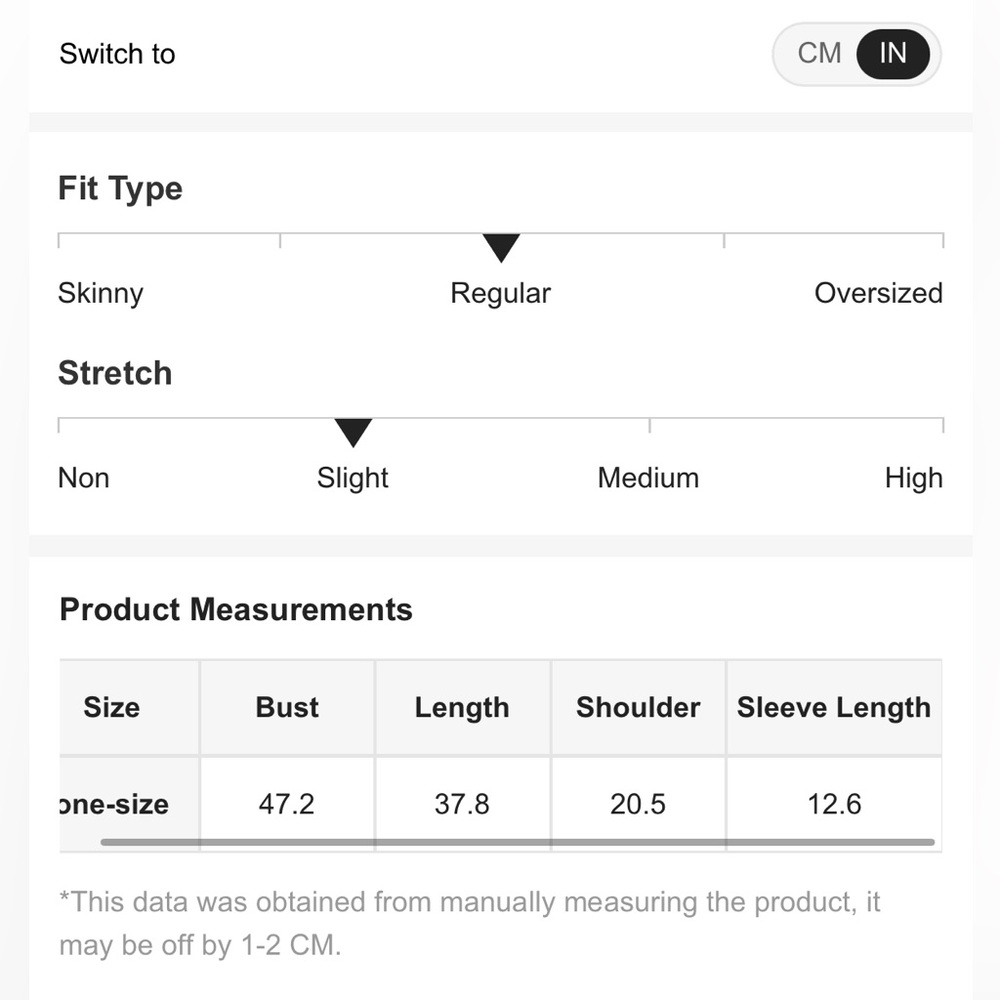Click the measurements table horizontal scrollbar
1000x1000 pixels.
coord(517,842)
